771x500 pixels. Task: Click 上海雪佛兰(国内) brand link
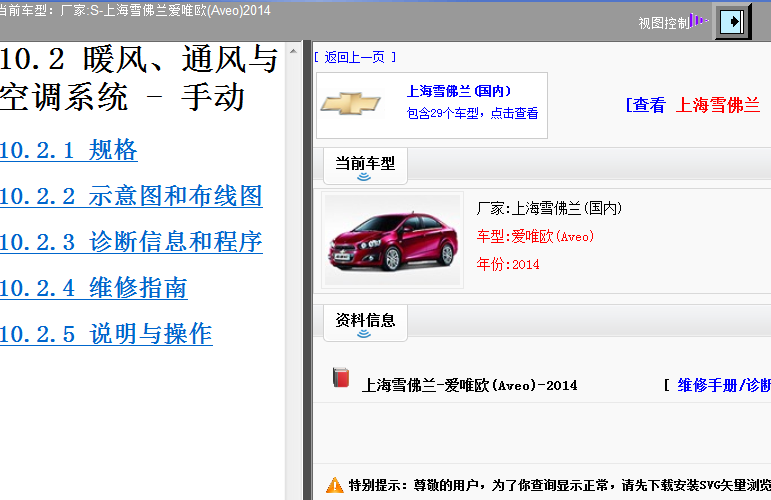(x=458, y=91)
